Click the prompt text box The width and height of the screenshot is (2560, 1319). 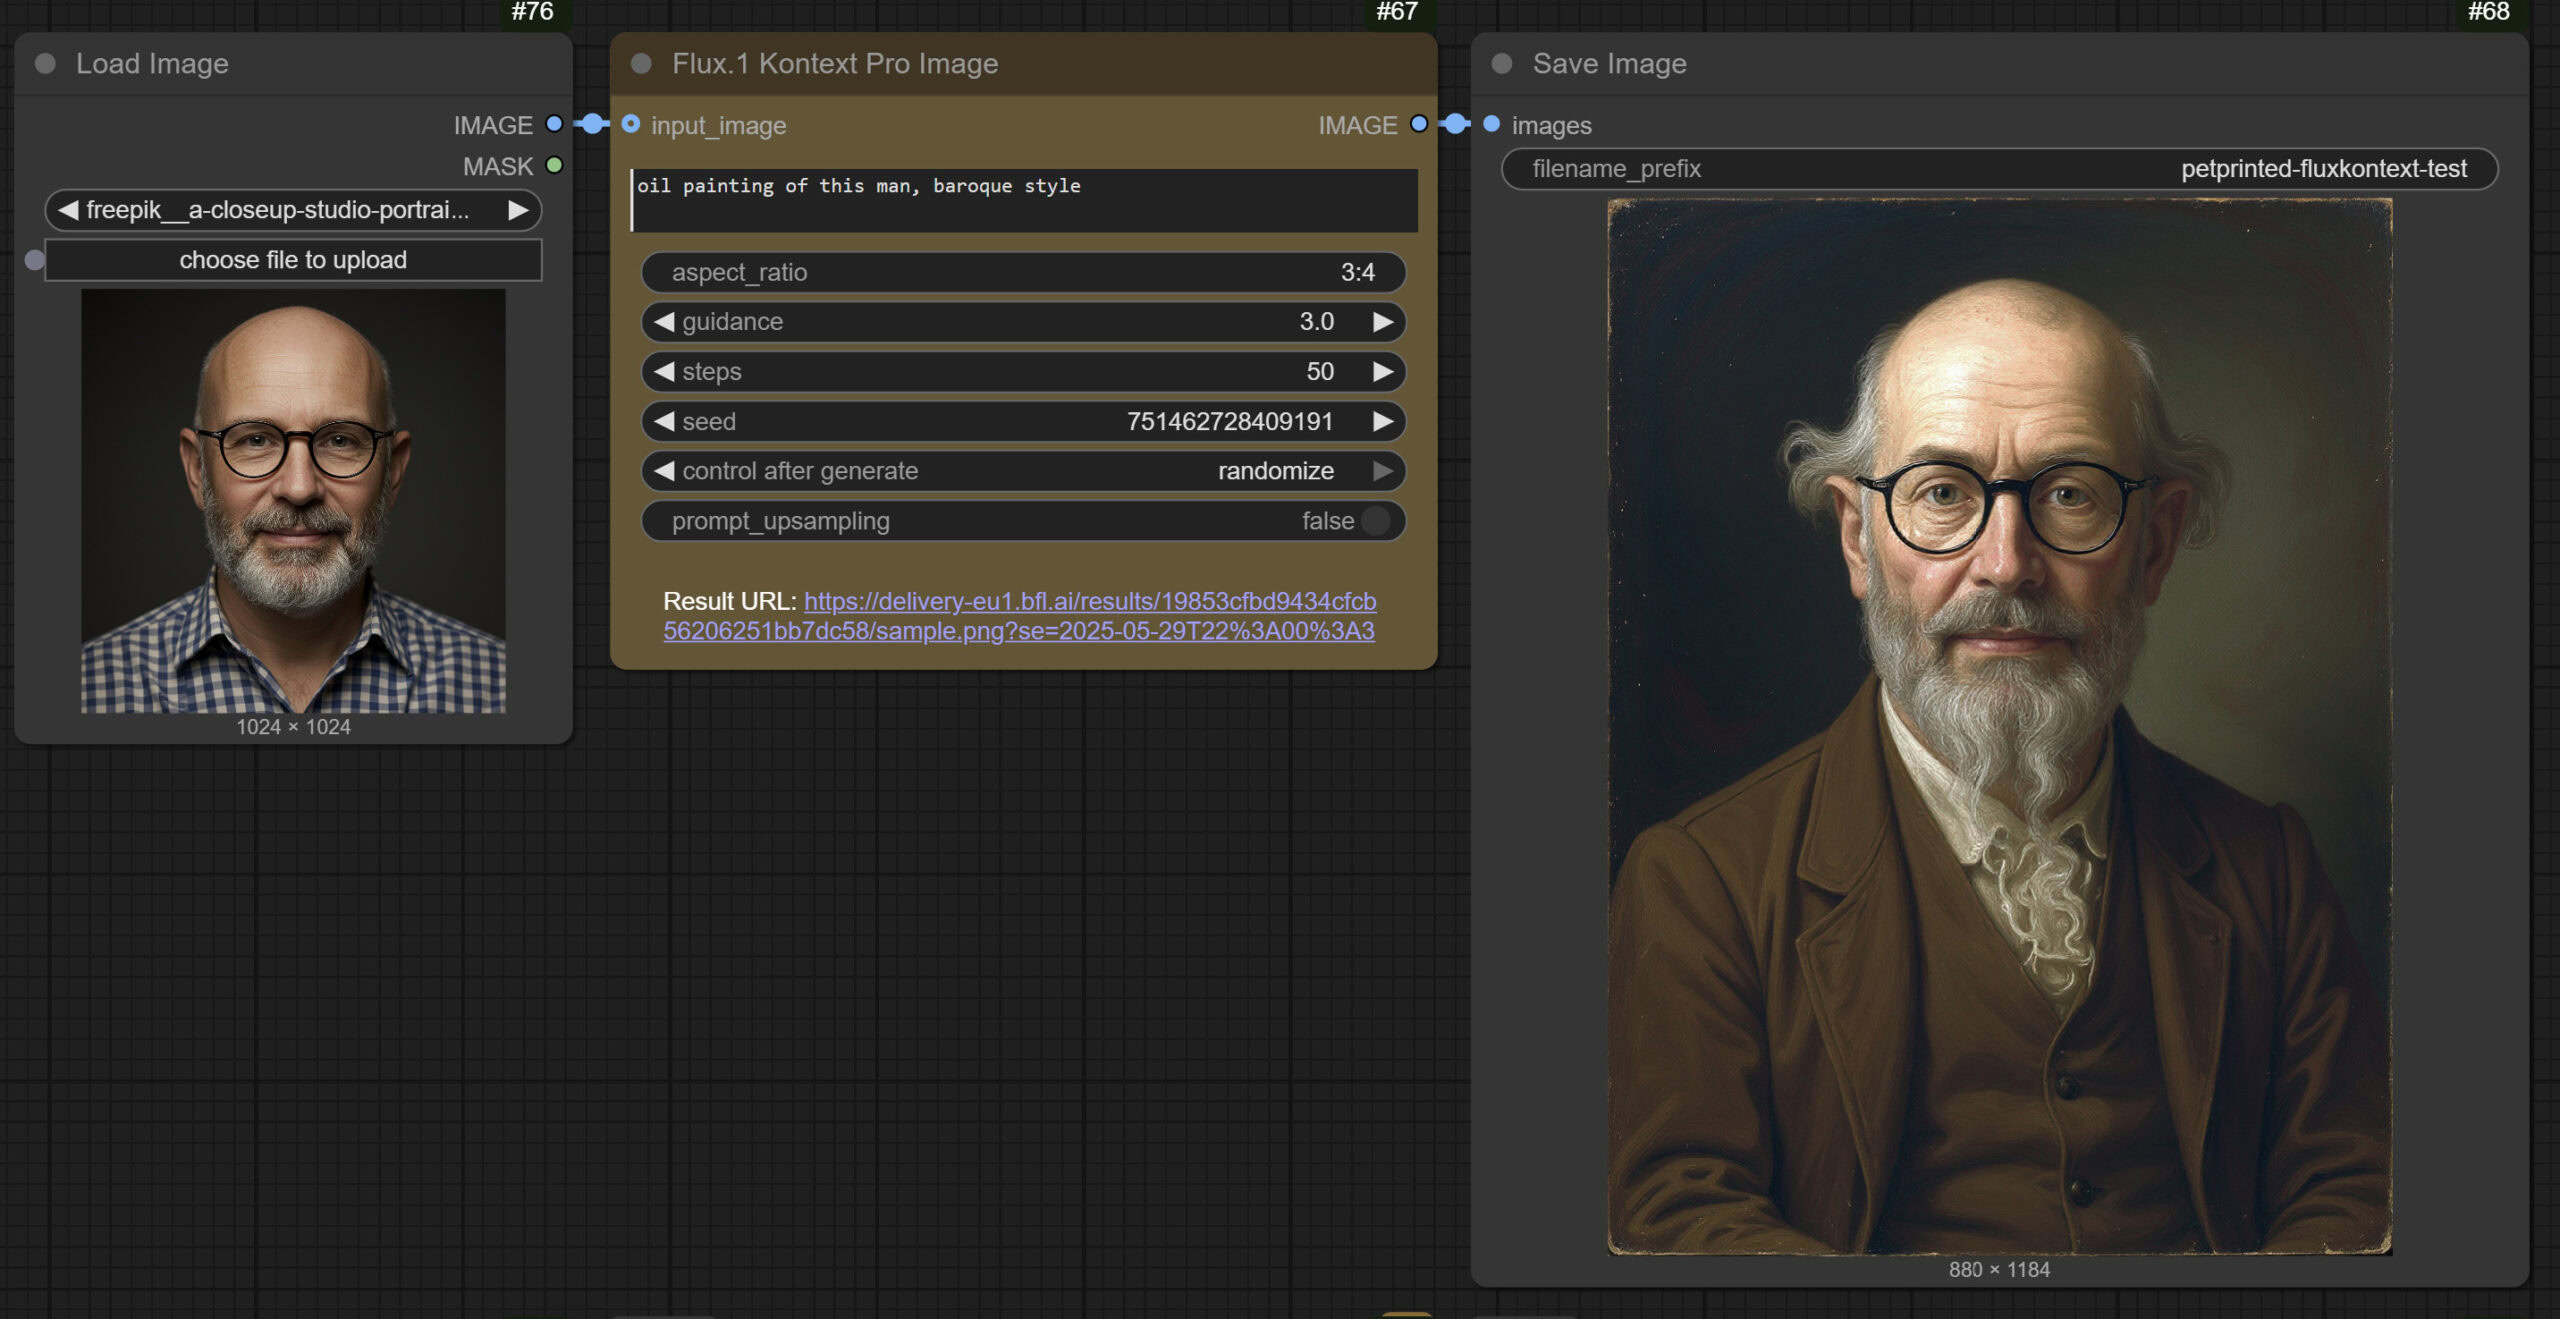click(1023, 200)
